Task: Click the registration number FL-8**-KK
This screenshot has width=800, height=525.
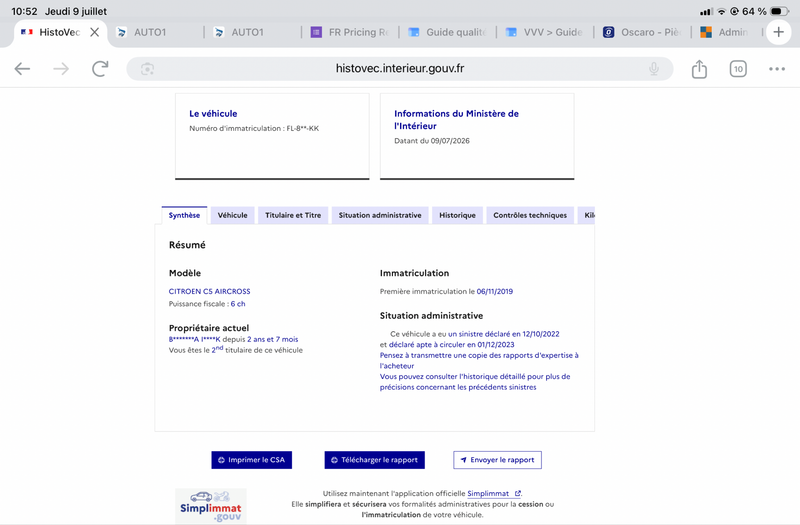Action: 303,129
